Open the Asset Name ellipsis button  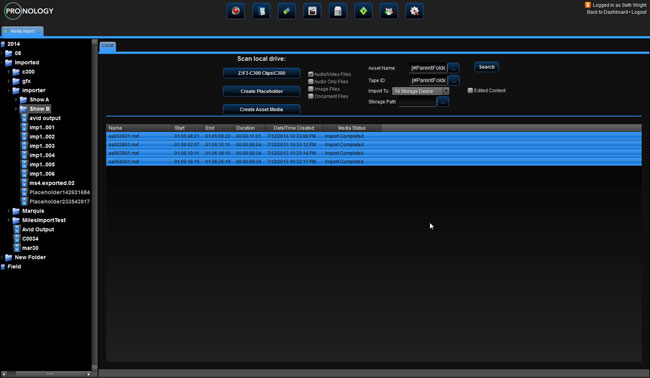point(454,68)
